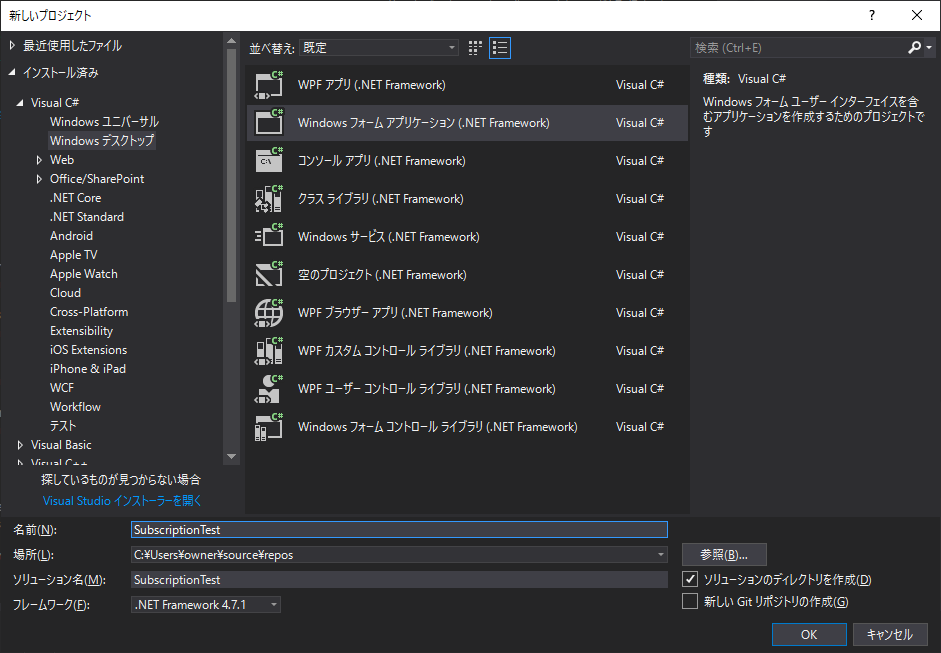The width and height of the screenshot is (941, 653).
Task: Select the Windows フォーム コントロール ライブラリ icon
Action: click(x=269, y=427)
